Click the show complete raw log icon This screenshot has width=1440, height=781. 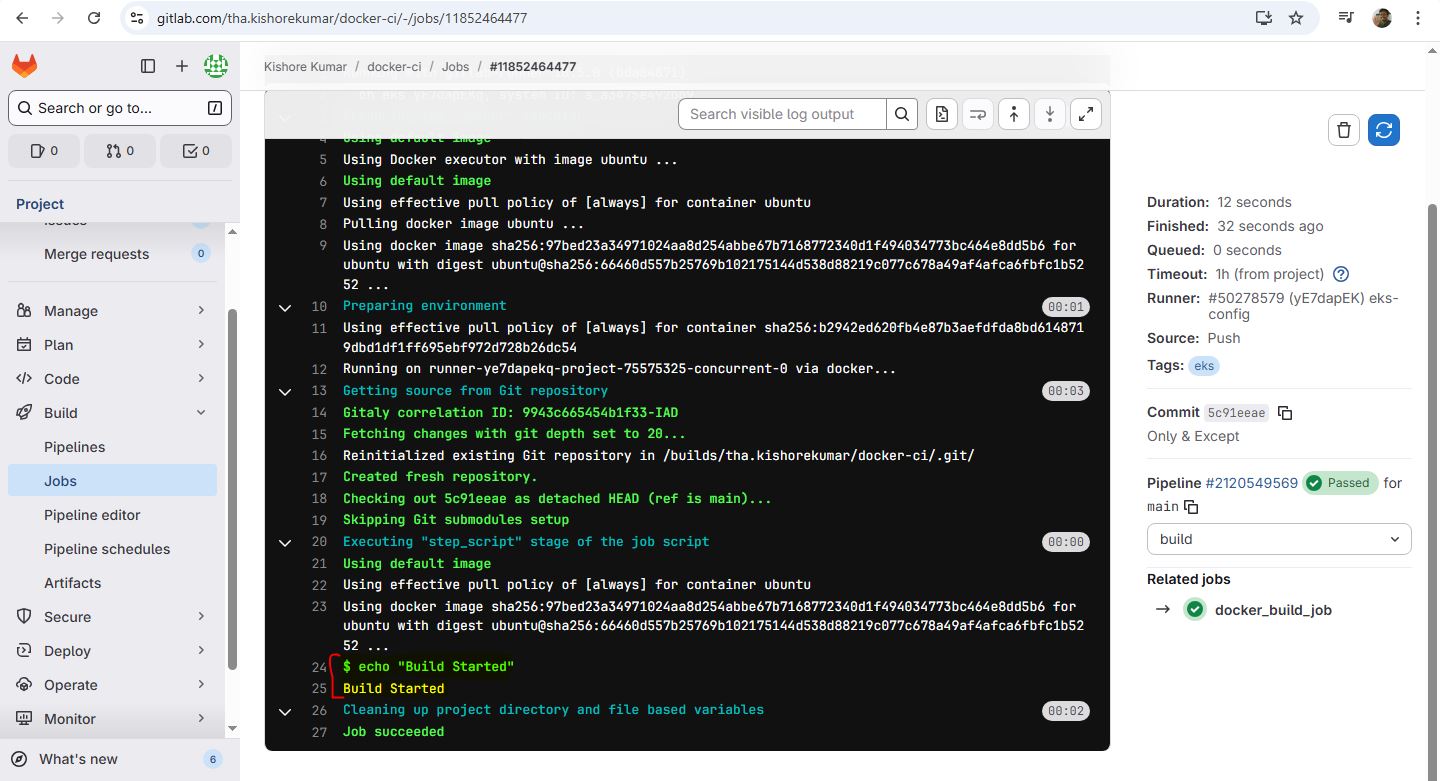click(x=941, y=114)
